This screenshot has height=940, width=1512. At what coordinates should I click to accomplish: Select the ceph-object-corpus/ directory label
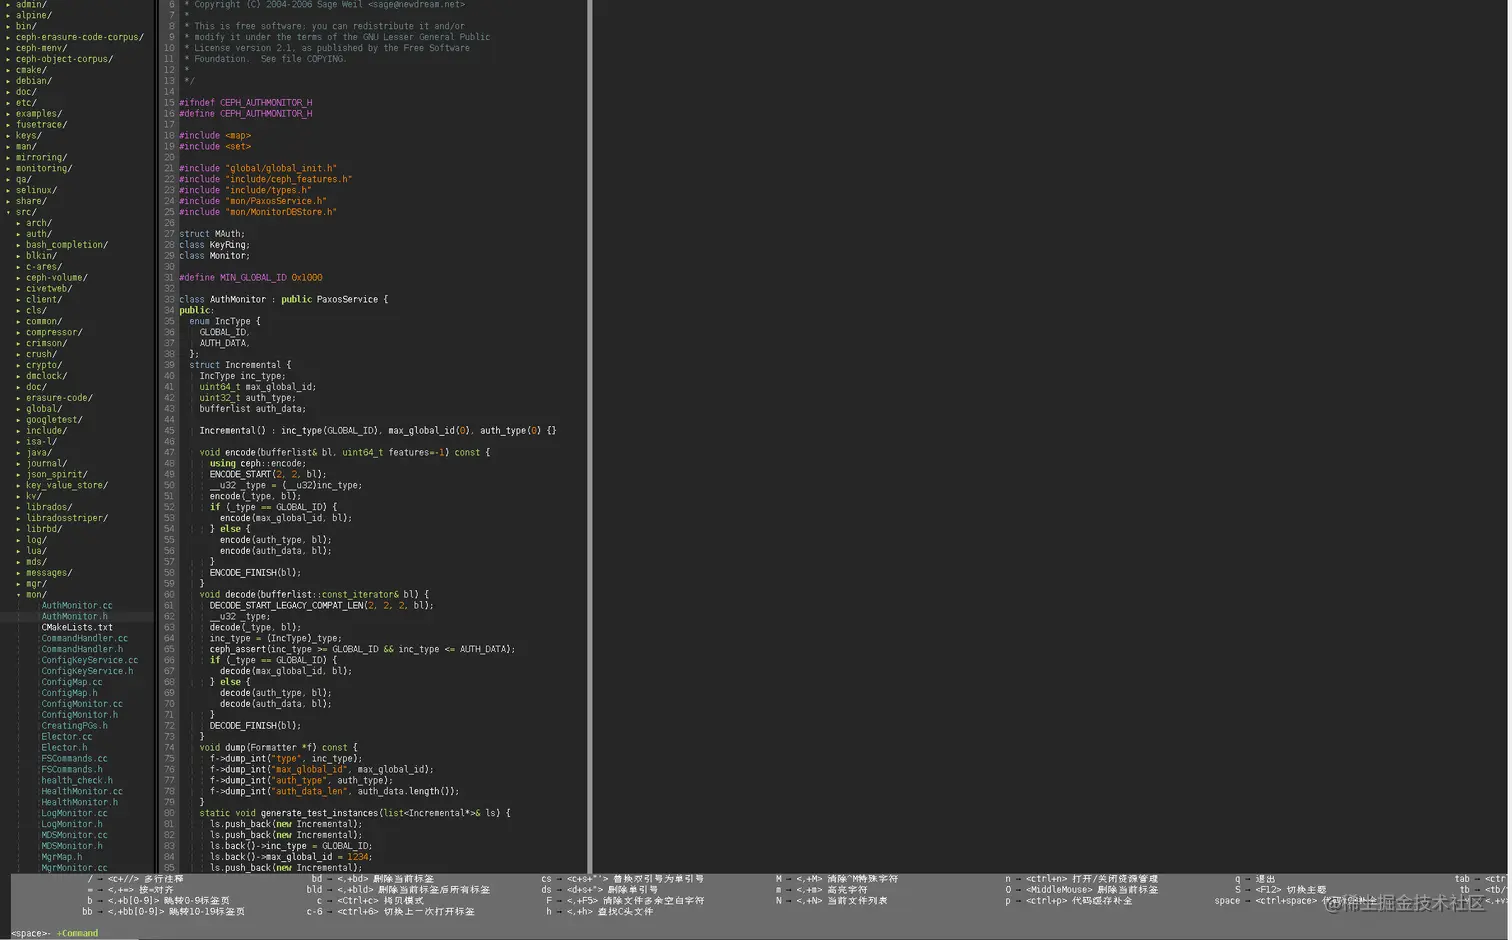click(65, 59)
